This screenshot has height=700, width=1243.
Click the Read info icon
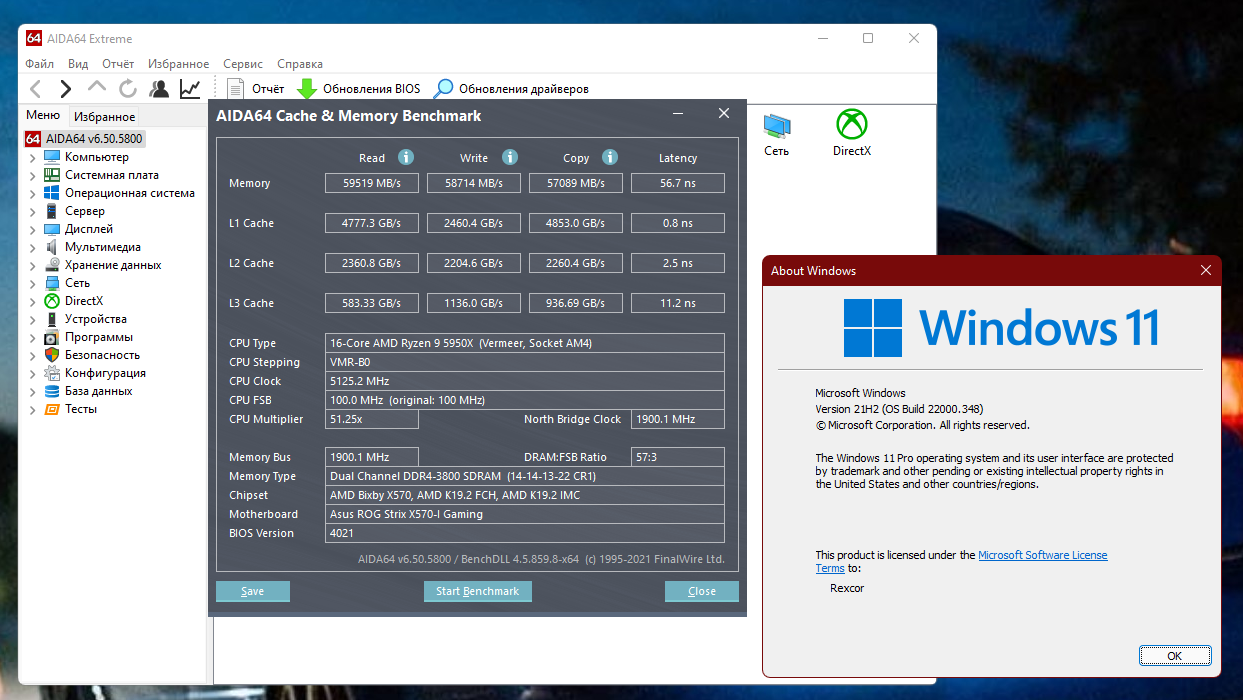pos(406,157)
